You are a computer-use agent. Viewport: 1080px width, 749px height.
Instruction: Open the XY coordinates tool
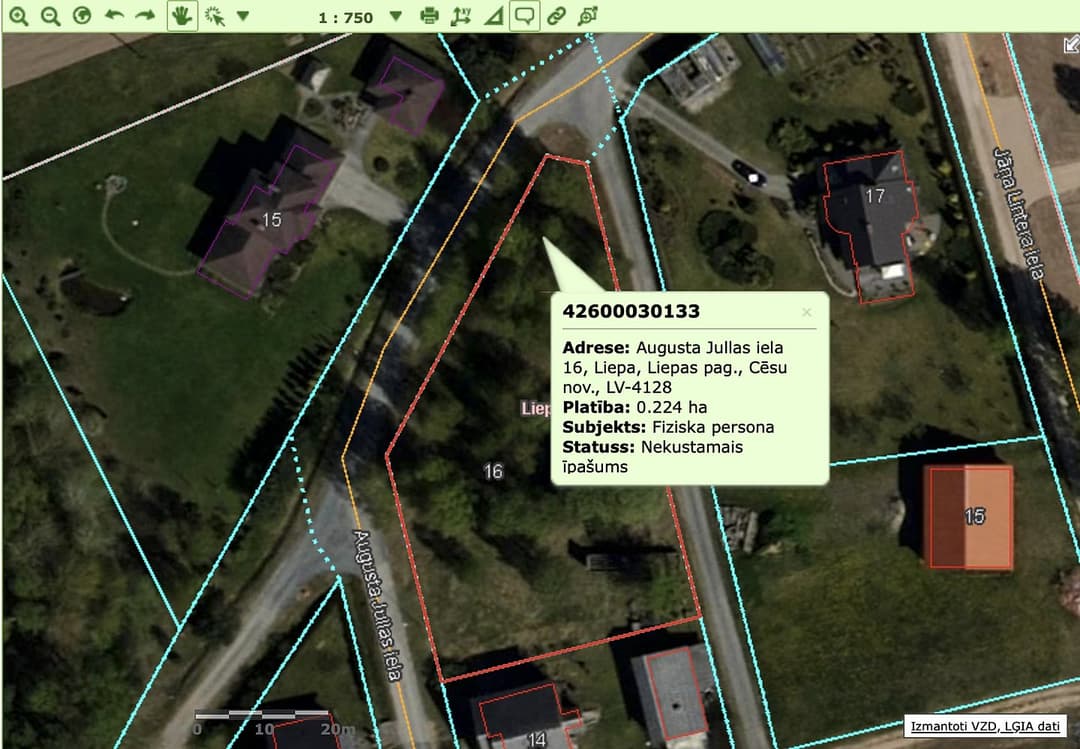[x=461, y=16]
